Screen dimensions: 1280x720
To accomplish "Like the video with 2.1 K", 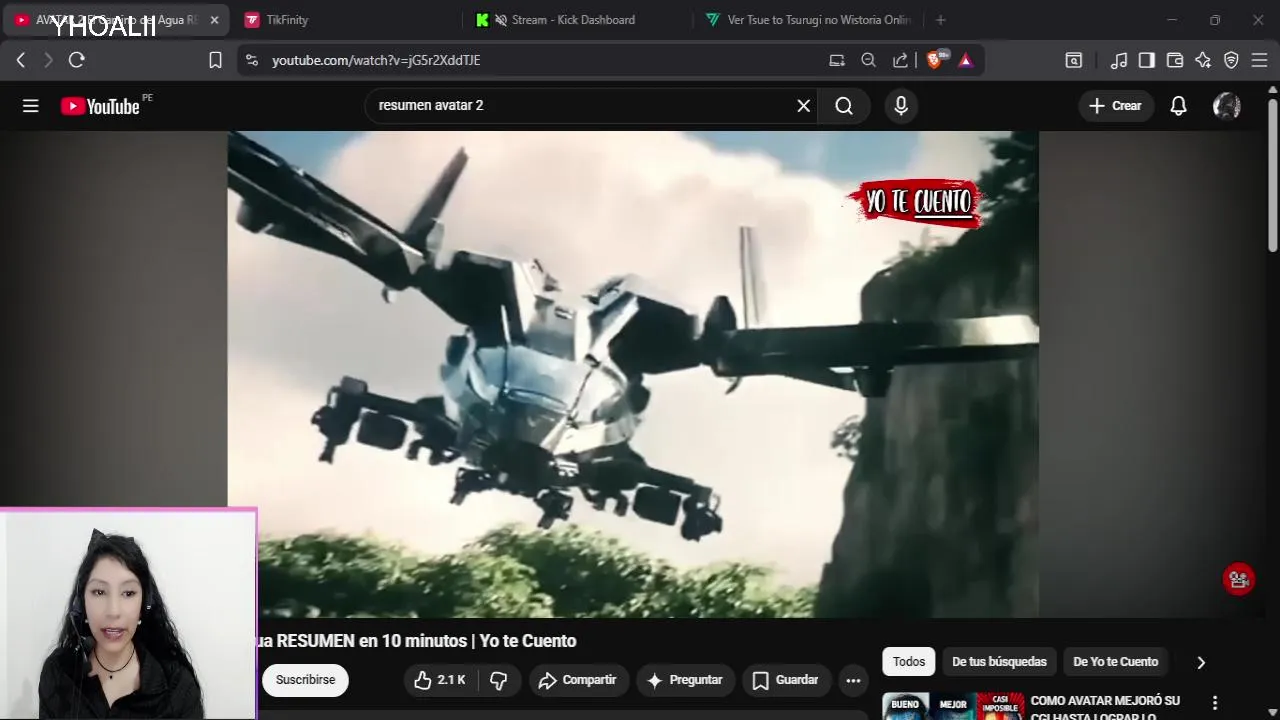I will click(440, 680).
